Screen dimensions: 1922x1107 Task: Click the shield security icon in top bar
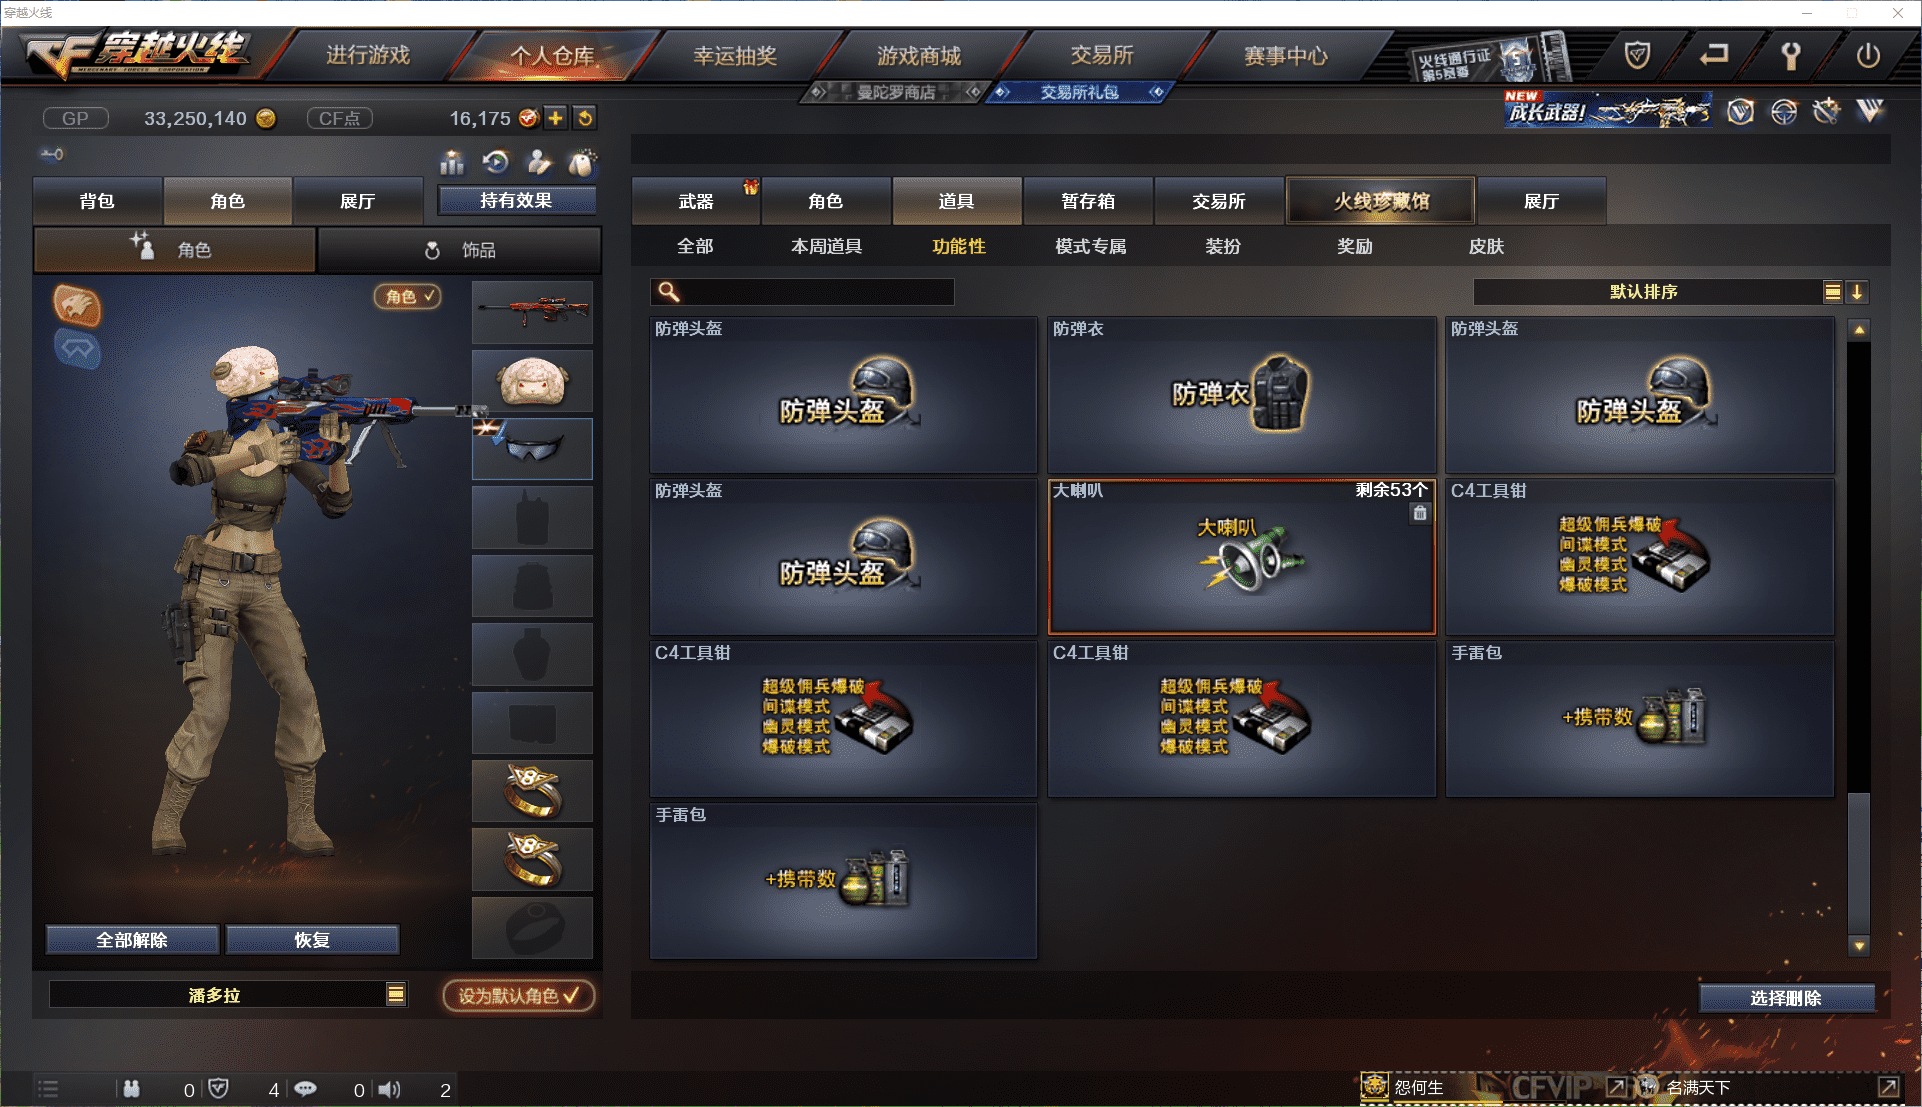tap(1637, 55)
